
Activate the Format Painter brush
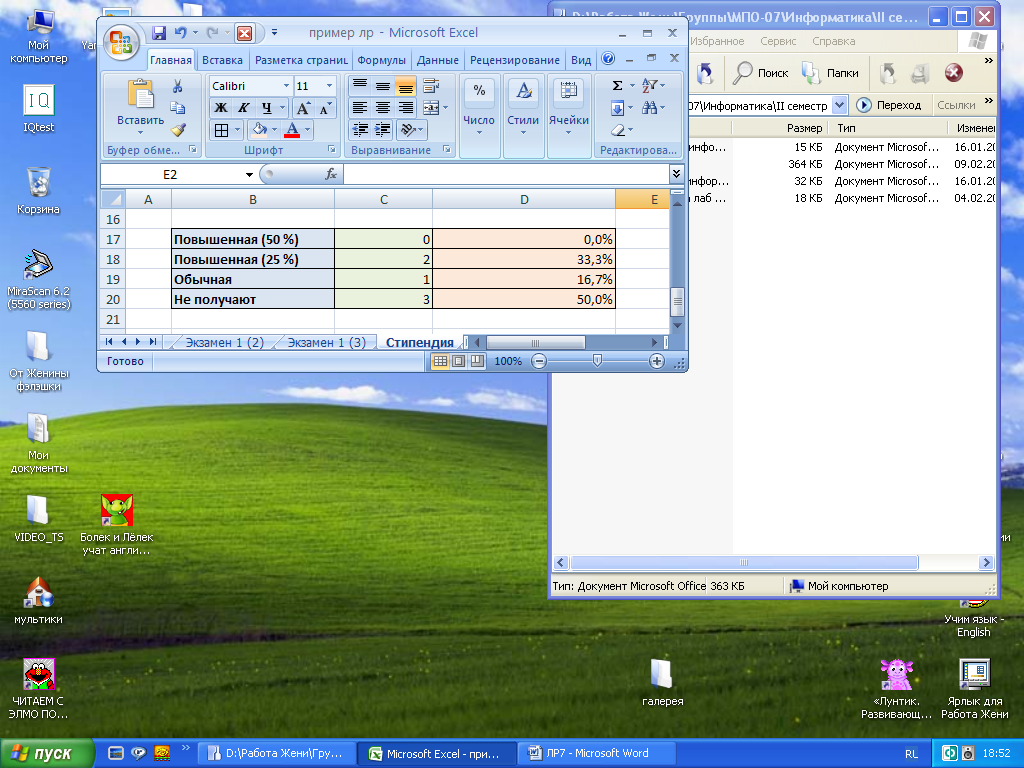point(178,130)
